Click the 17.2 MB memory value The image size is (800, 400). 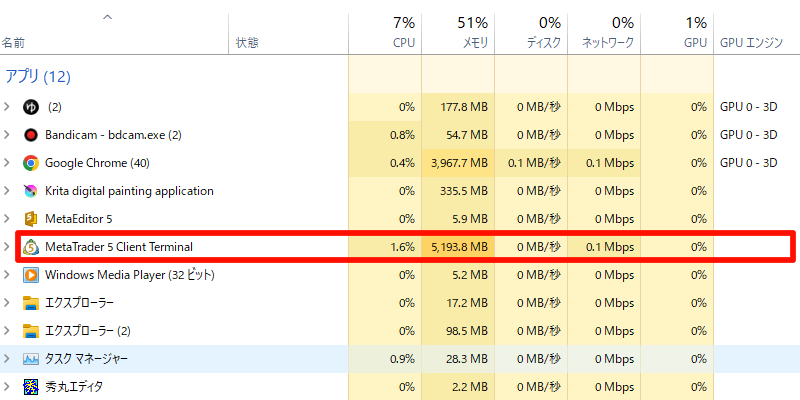point(466,304)
